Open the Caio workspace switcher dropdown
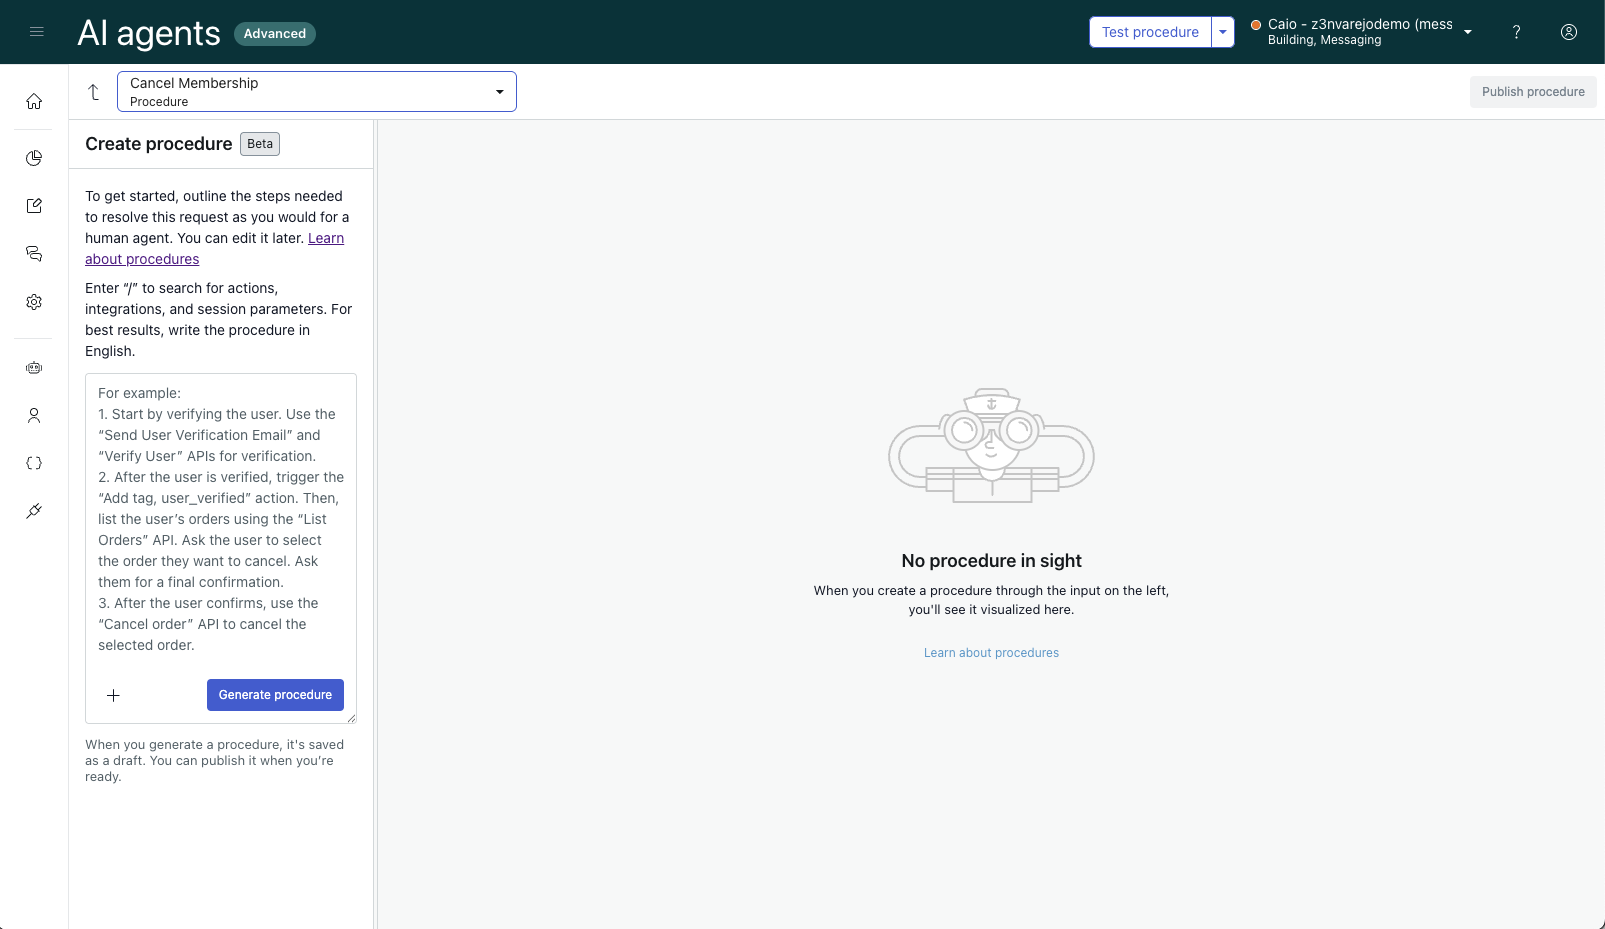The height and width of the screenshot is (929, 1605). [x=1467, y=32]
